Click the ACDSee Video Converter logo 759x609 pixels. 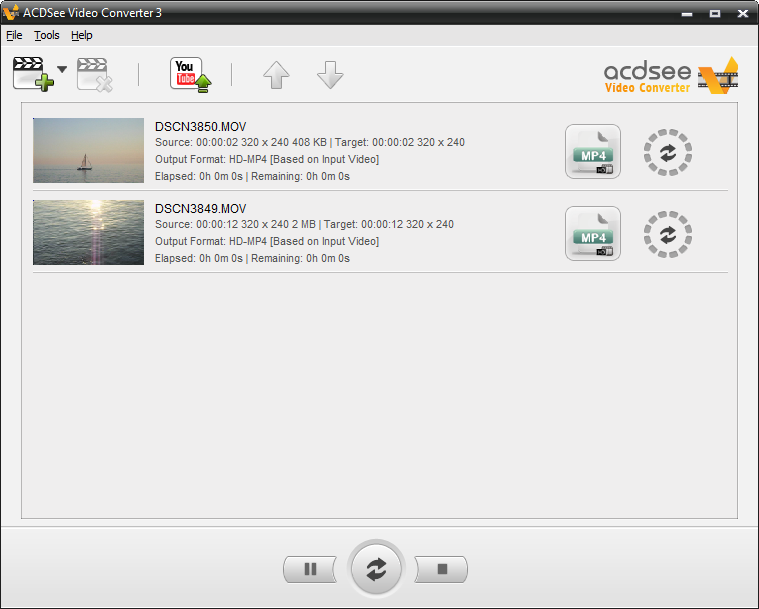[671, 76]
